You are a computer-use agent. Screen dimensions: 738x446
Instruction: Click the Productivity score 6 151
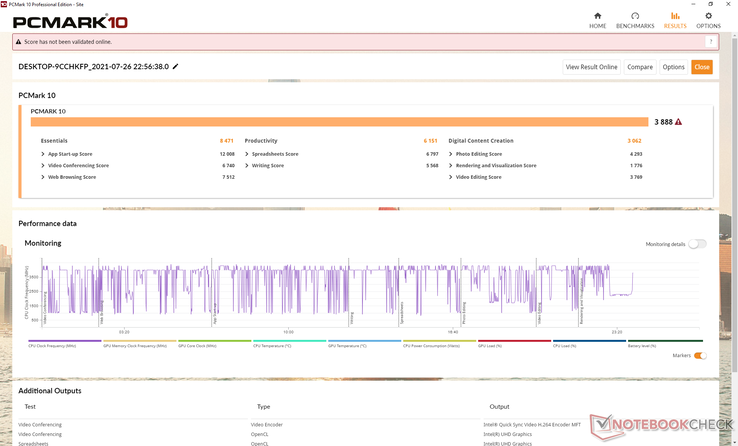point(430,141)
